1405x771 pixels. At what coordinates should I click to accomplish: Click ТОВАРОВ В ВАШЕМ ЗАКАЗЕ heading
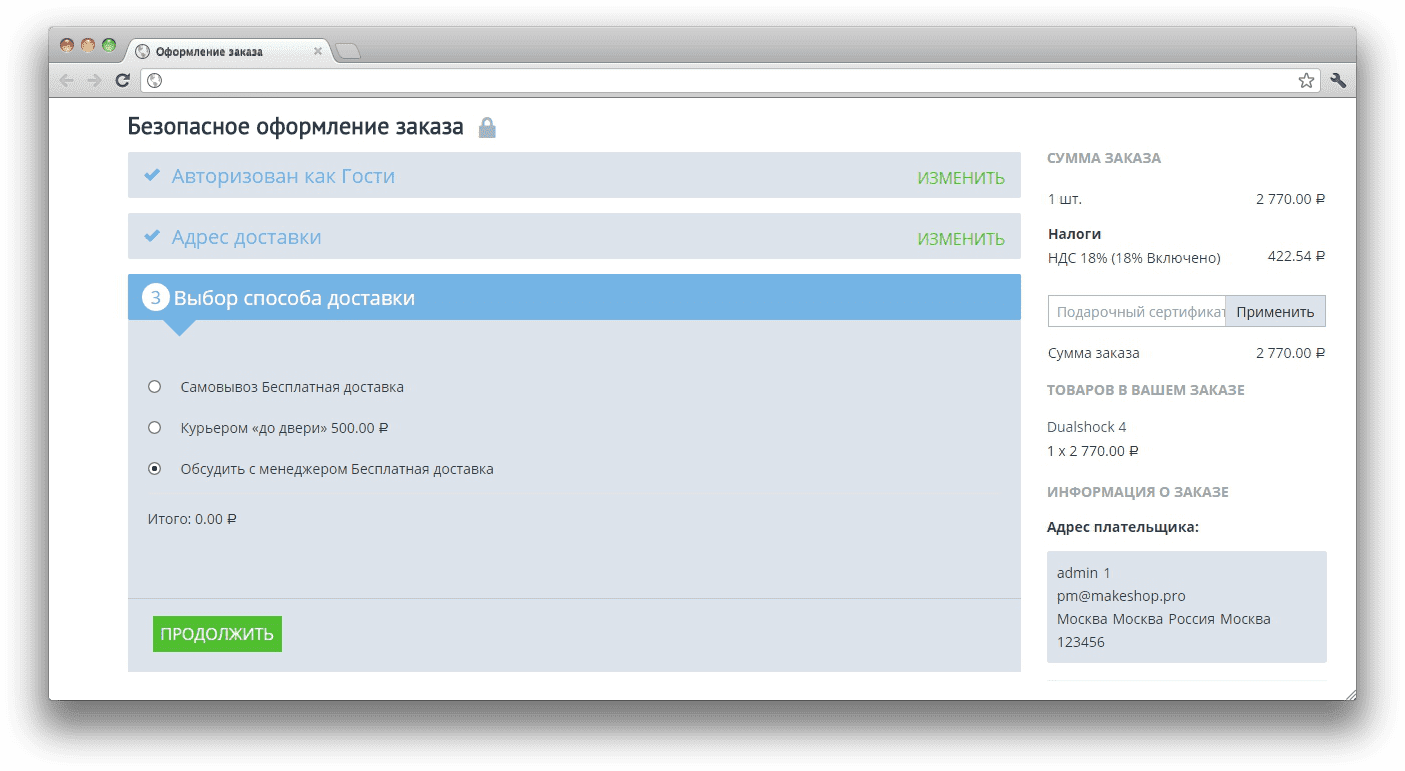1146,390
